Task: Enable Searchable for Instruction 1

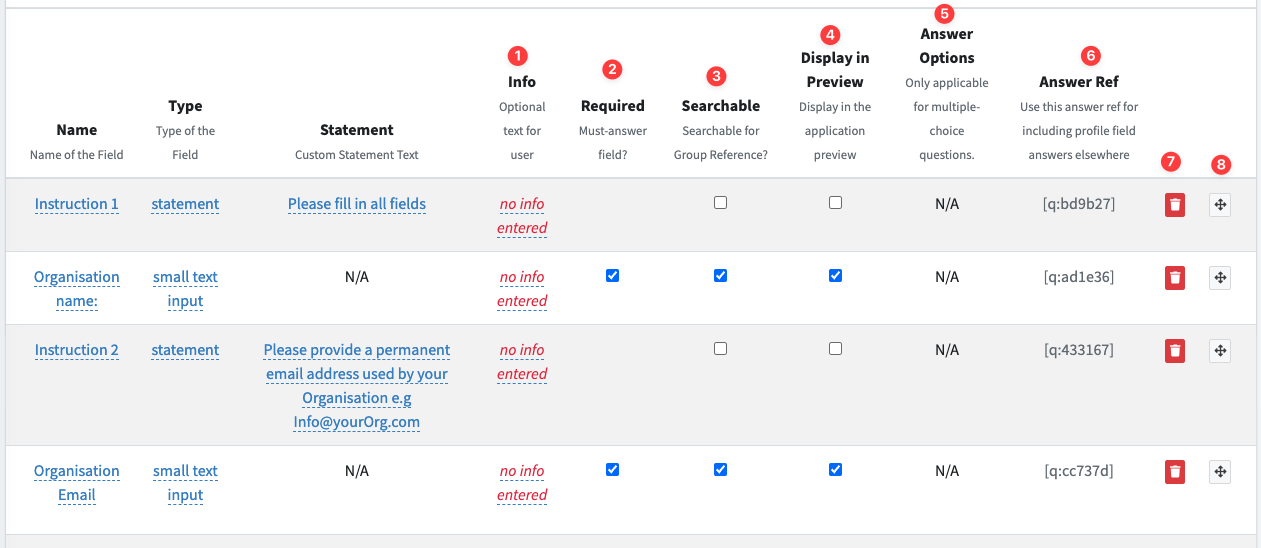Action: click(721, 203)
